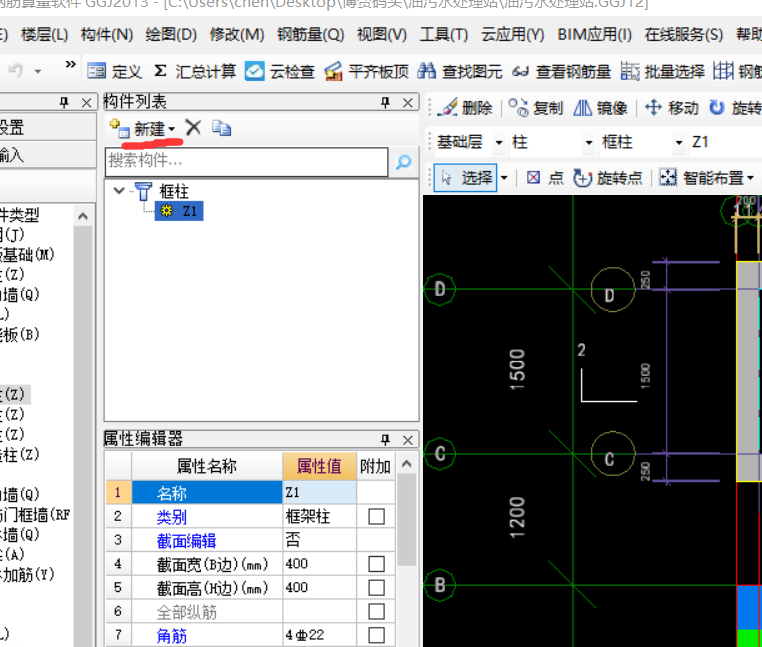Open the 柱 component type dropdown

(x=589, y=142)
